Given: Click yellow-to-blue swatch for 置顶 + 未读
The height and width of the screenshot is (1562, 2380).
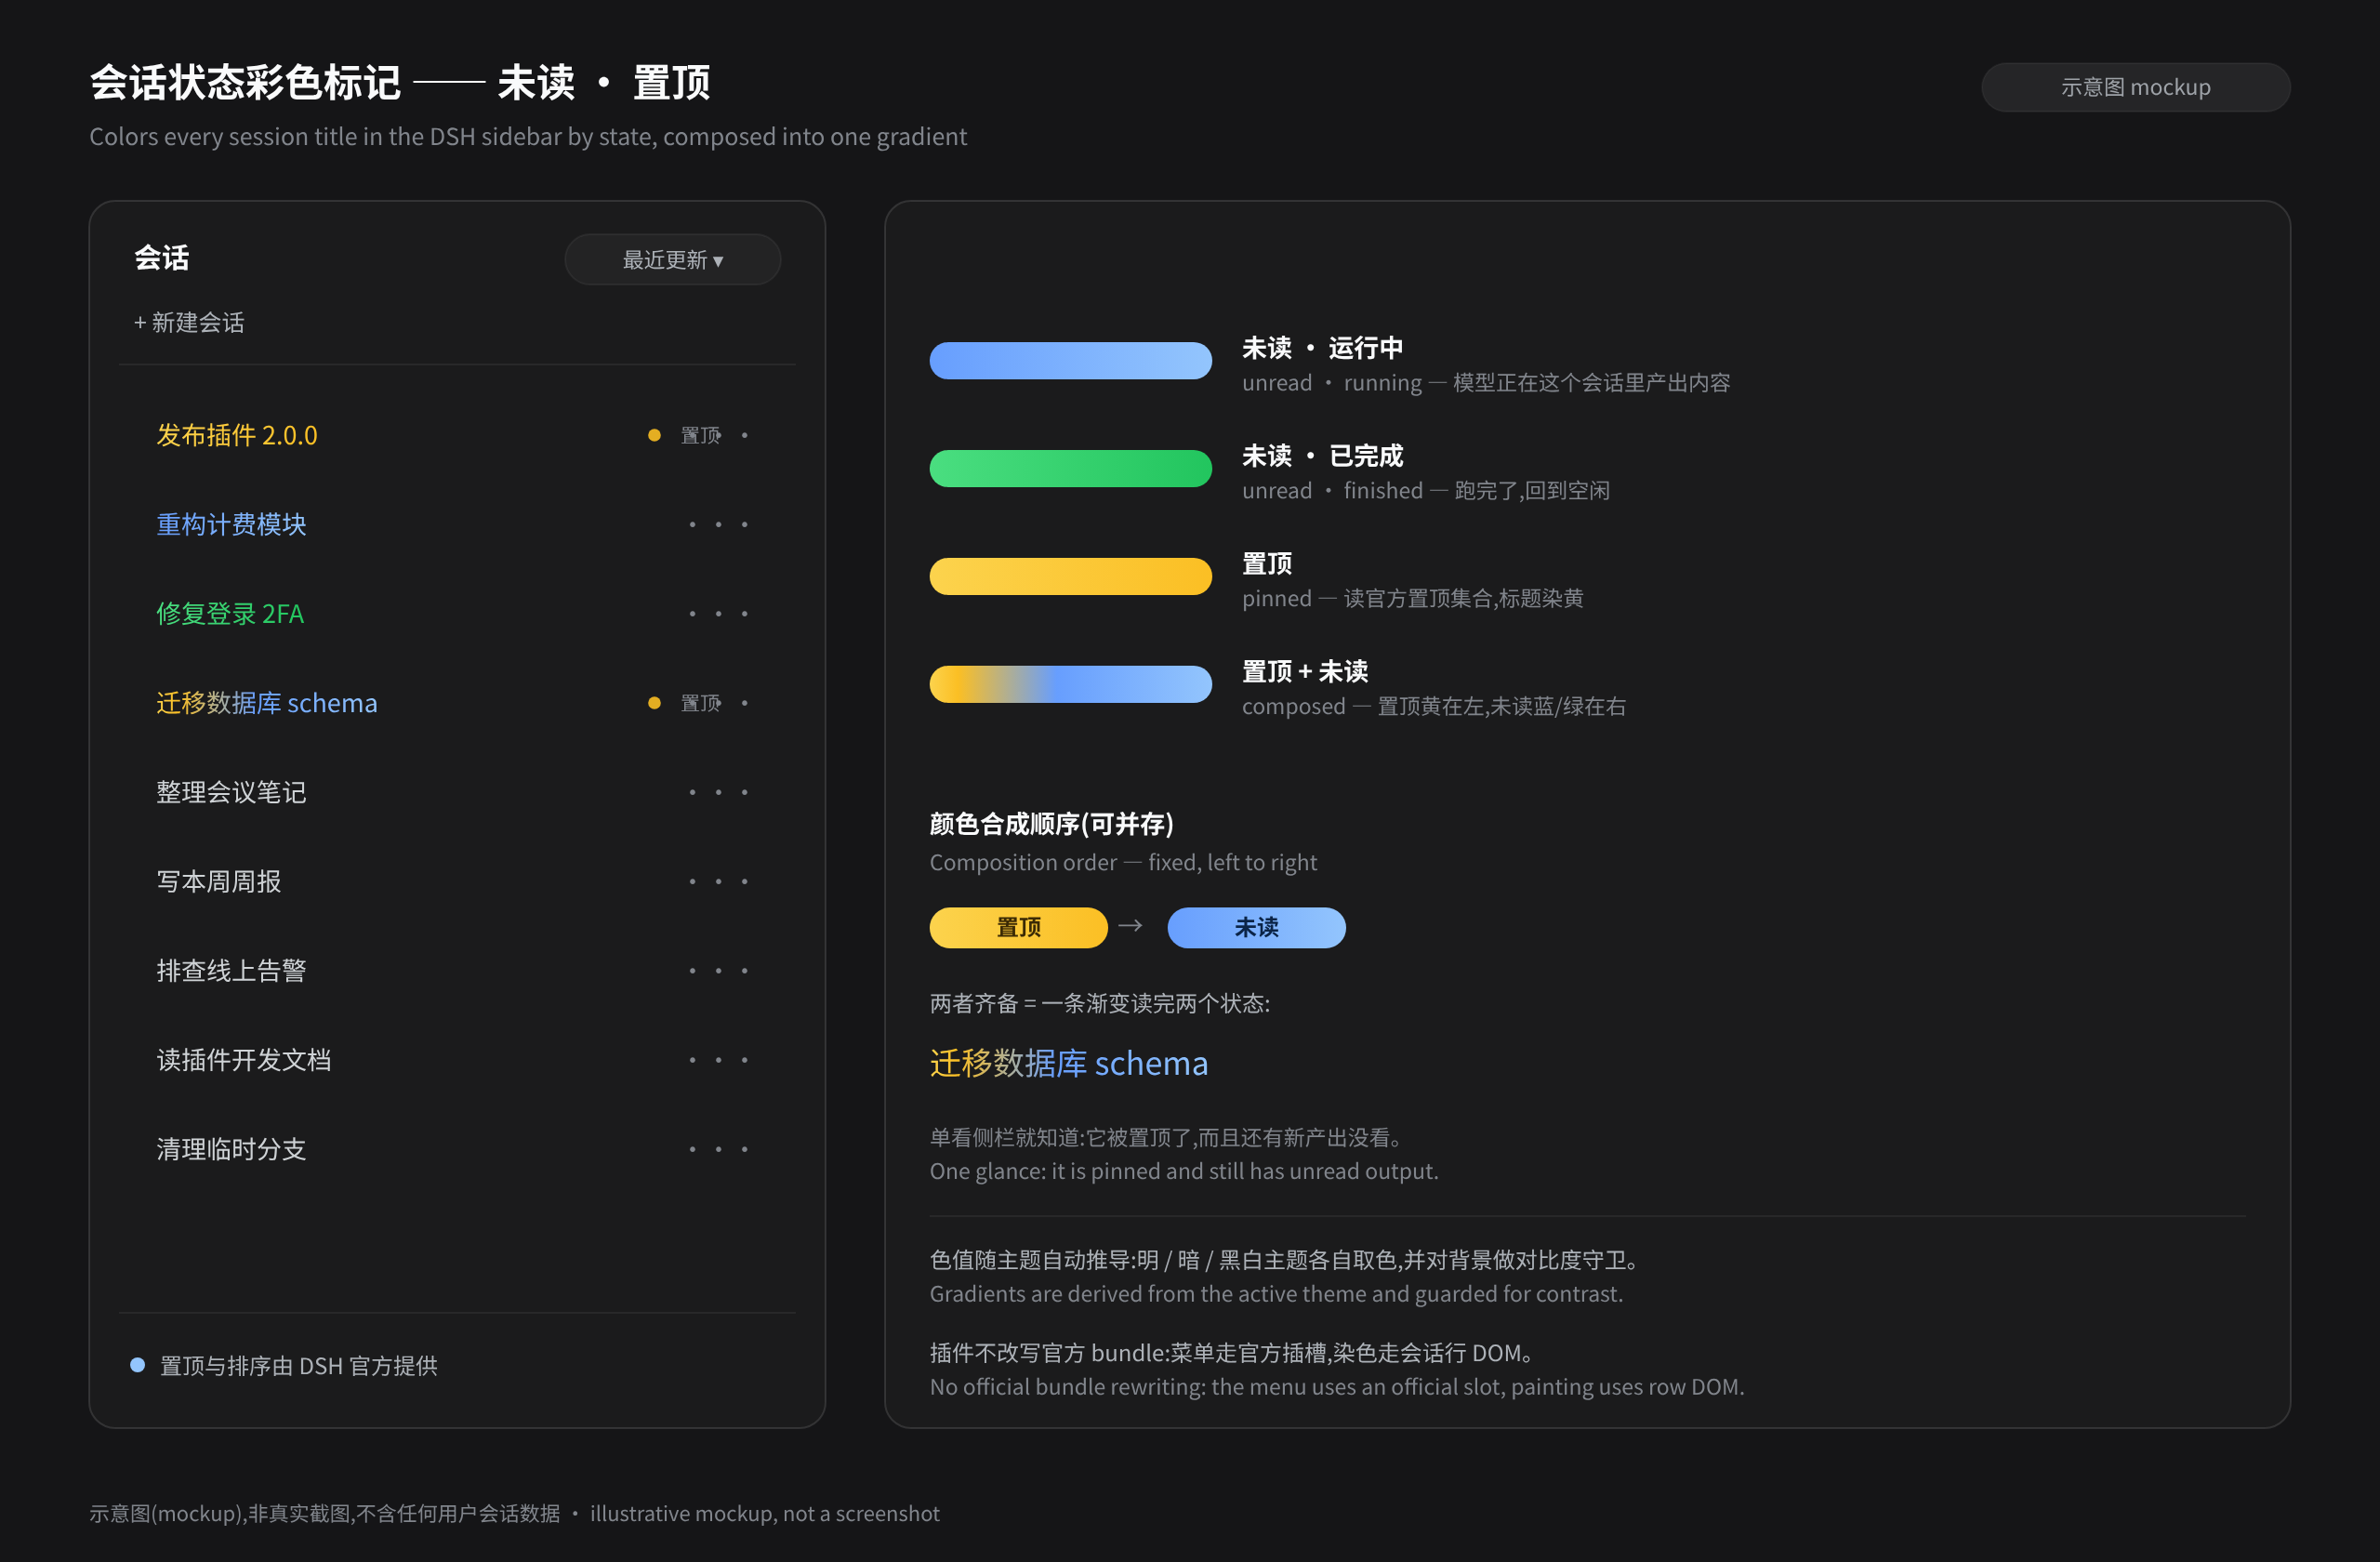Looking at the screenshot, I should (x=1070, y=684).
